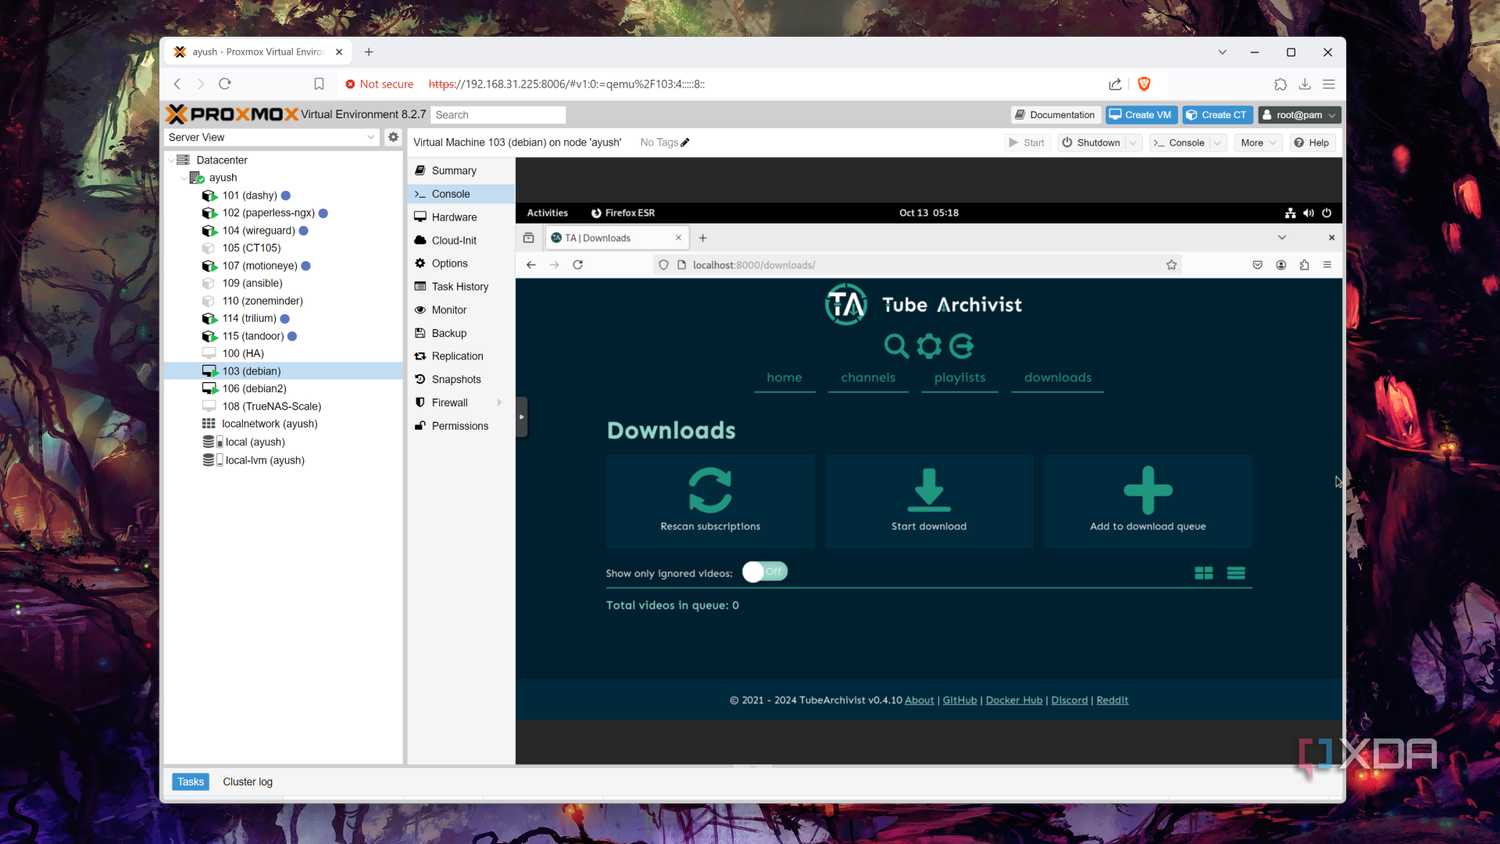Edit the VM tags pencil icon

point(685,143)
